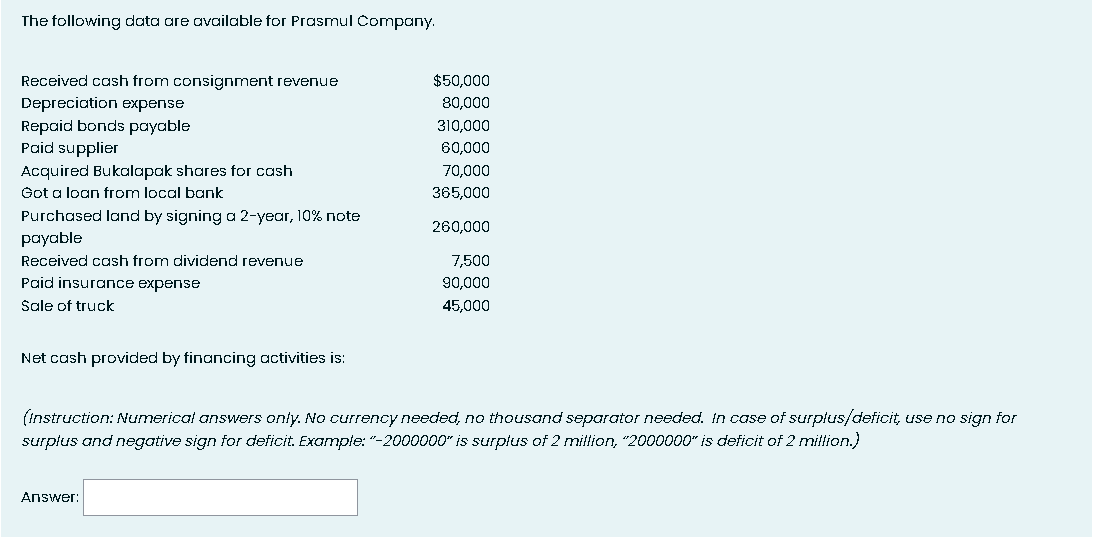Image resolution: width=1094 pixels, height=537 pixels.
Task: Select the Purchased land note payable text
Action: click(190, 227)
